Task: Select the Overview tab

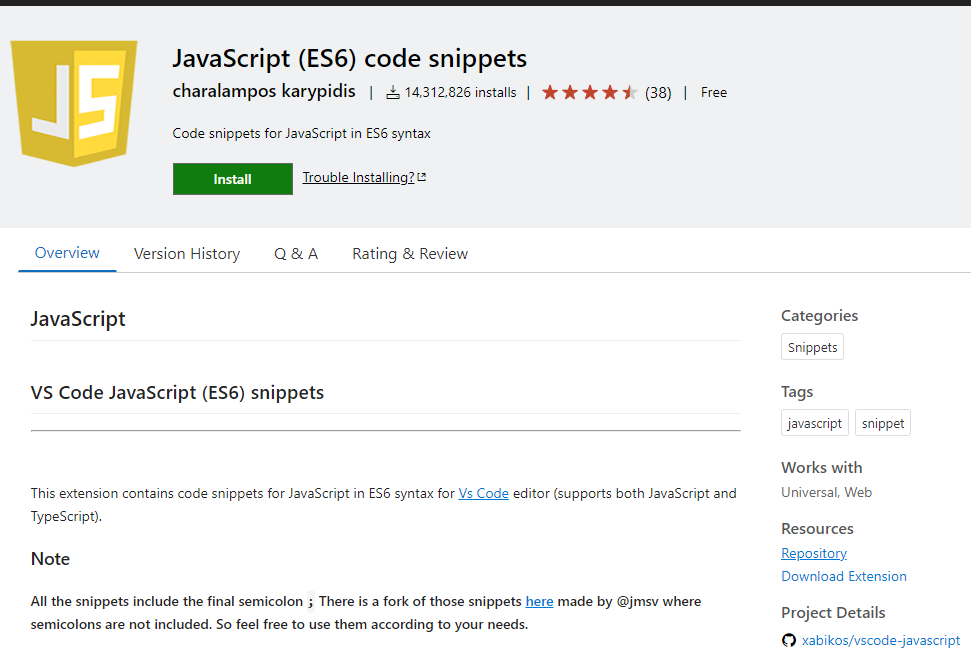Action: (x=67, y=253)
